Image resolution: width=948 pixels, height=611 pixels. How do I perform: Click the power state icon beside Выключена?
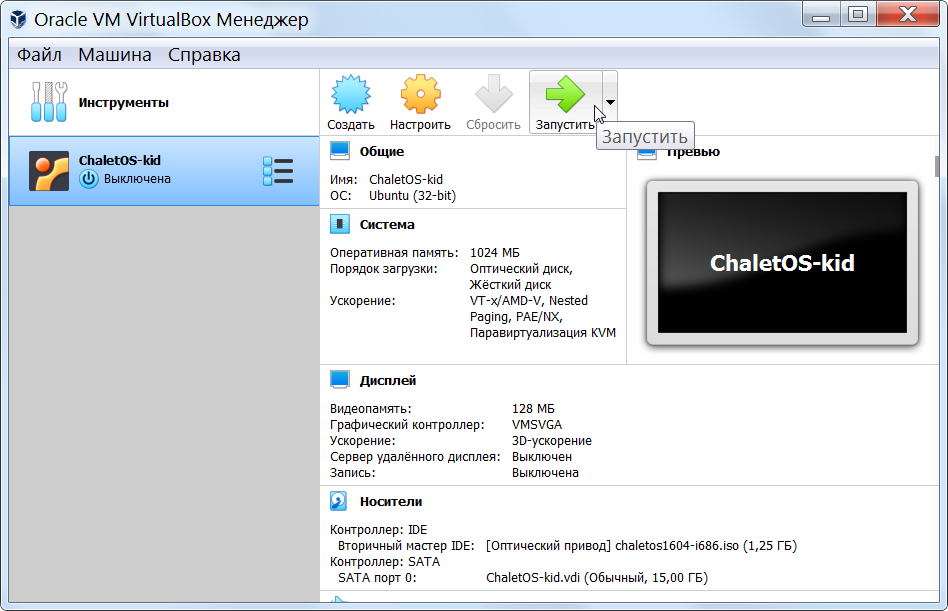tap(88, 179)
